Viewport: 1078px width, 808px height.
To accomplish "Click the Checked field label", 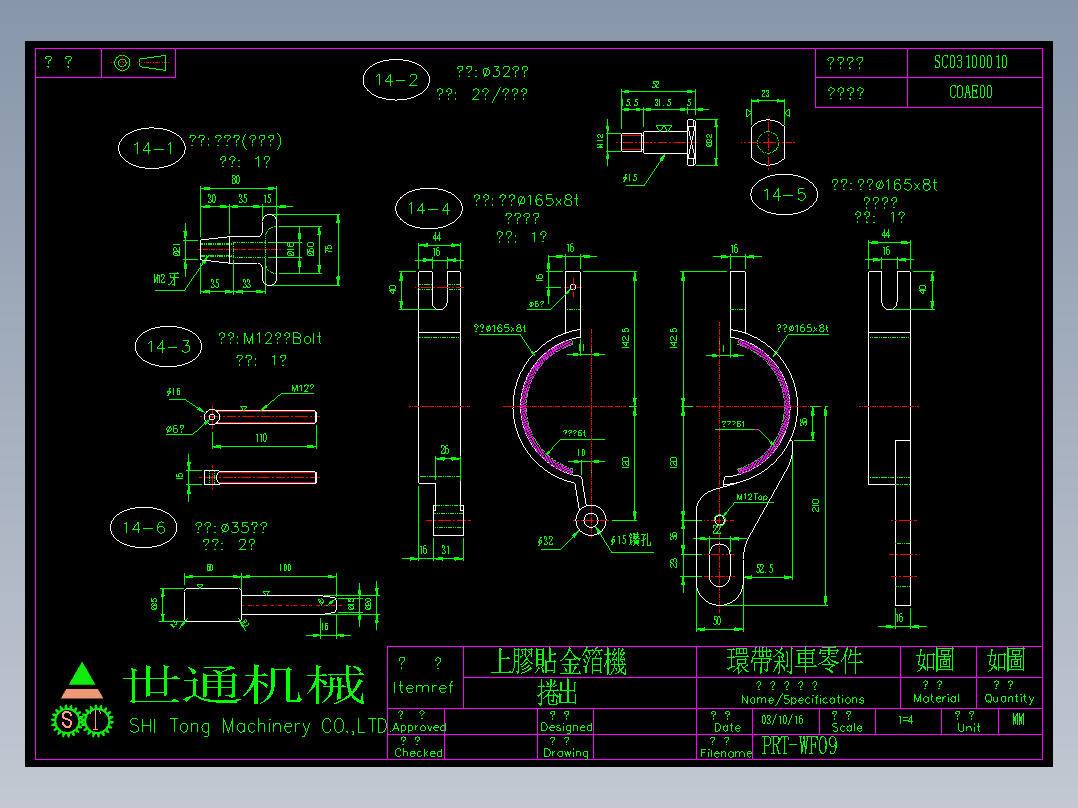I will [418, 753].
